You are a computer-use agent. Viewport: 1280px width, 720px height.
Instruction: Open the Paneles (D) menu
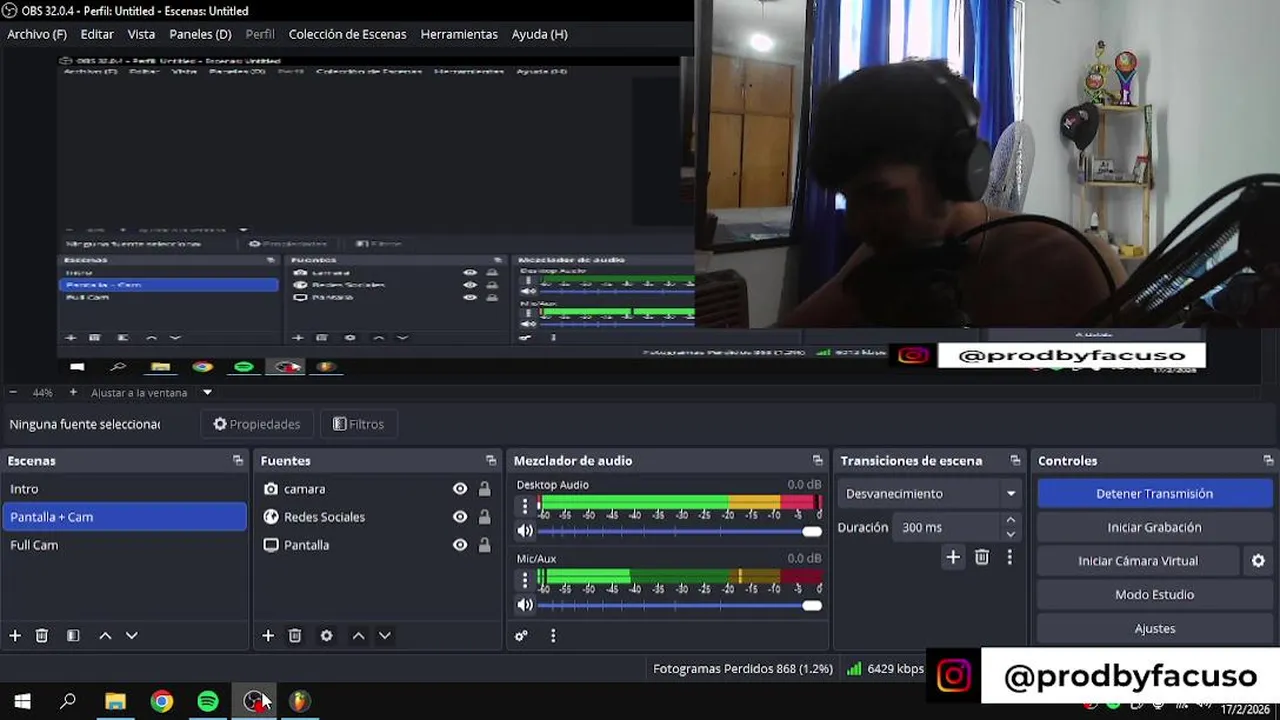(x=200, y=34)
